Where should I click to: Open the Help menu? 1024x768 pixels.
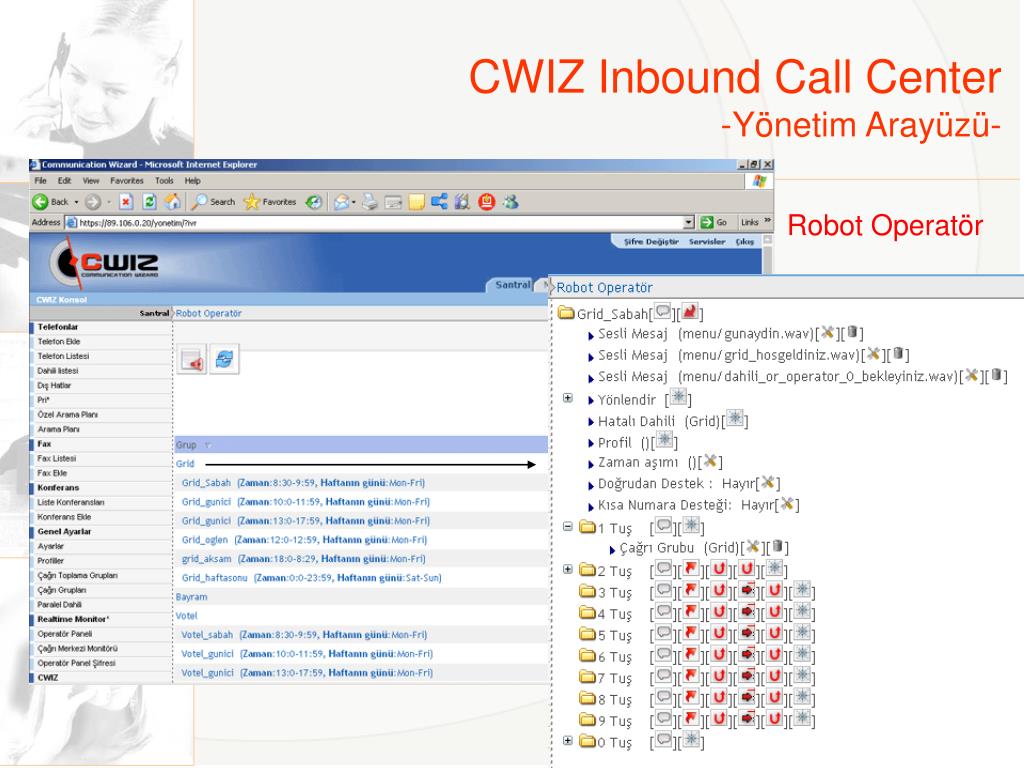coord(192,181)
